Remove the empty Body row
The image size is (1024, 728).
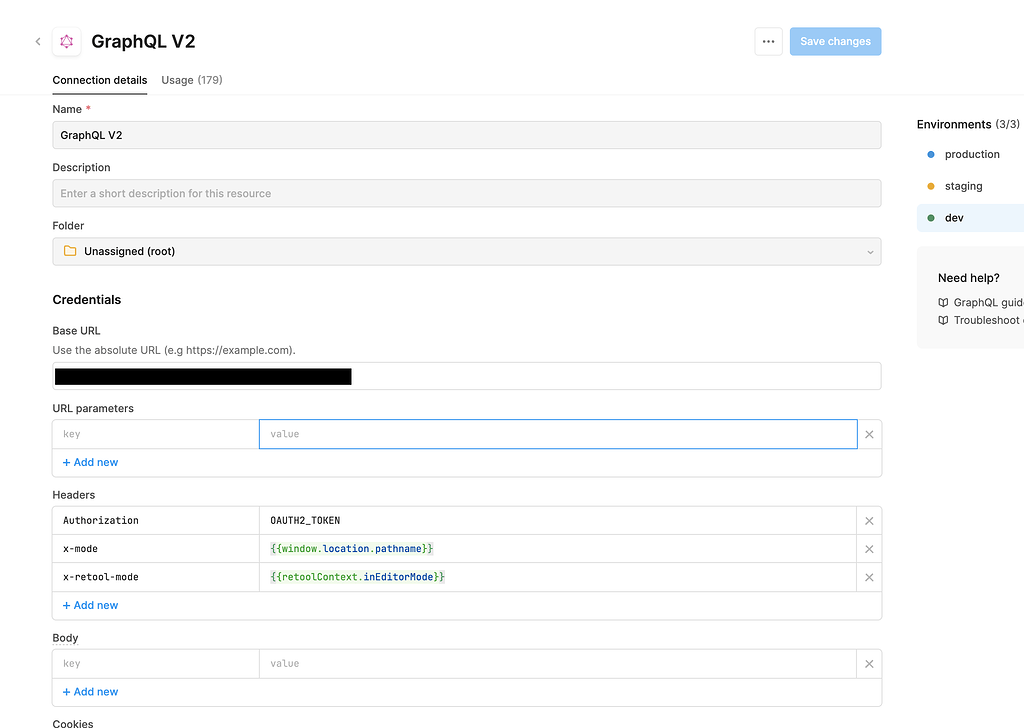[x=869, y=664]
